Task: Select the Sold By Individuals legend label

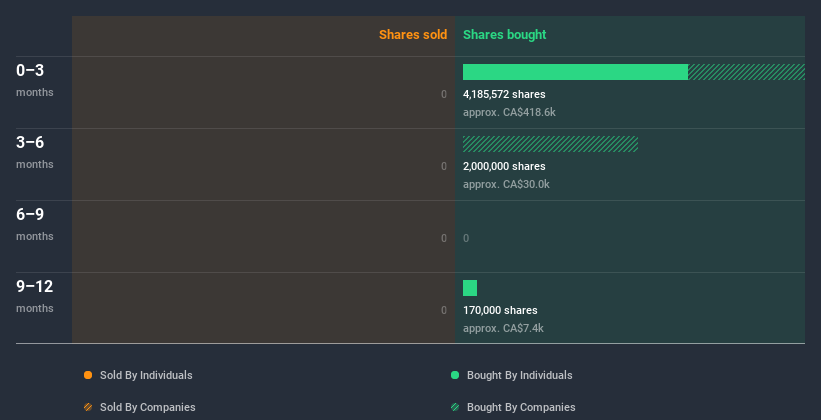Action: coord(146,375)
